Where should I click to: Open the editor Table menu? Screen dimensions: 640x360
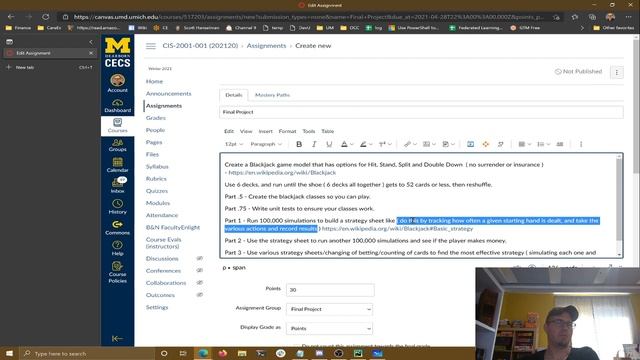[x=327, y=131]
